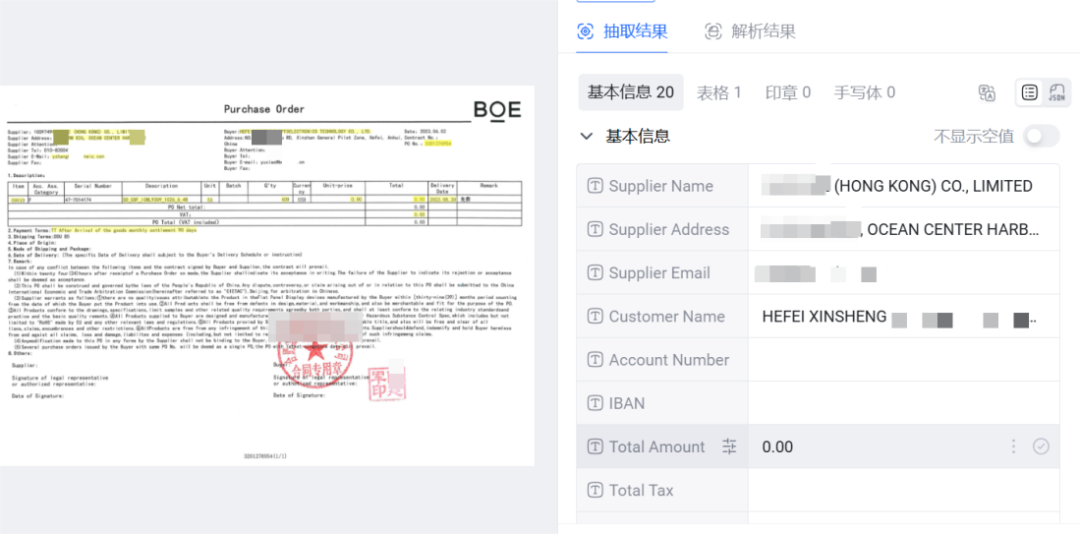Select the 印章 0 category tab
Image resolution: width=1080 pixels, height=534 pixels.
(788, 93)
